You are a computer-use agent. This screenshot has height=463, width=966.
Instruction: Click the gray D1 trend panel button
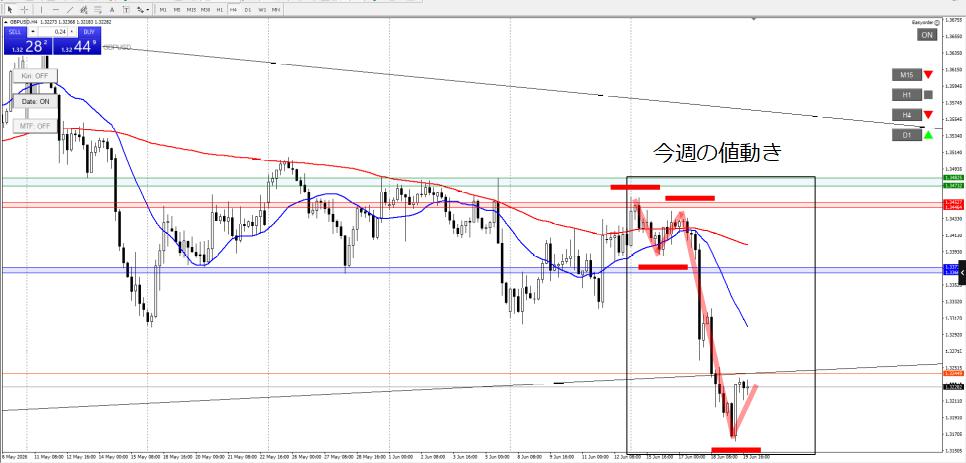(906, 135)
